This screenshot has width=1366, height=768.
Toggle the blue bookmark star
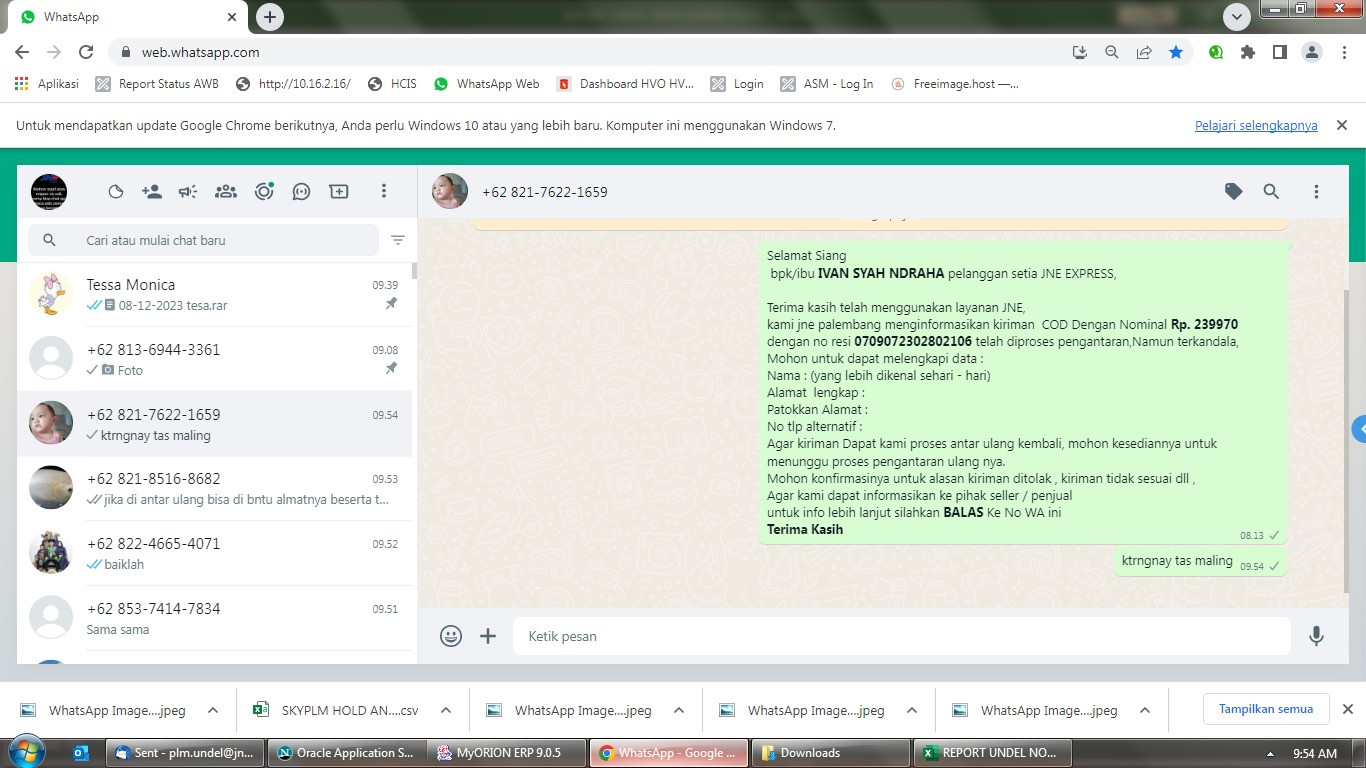[x=1176, y=52]
